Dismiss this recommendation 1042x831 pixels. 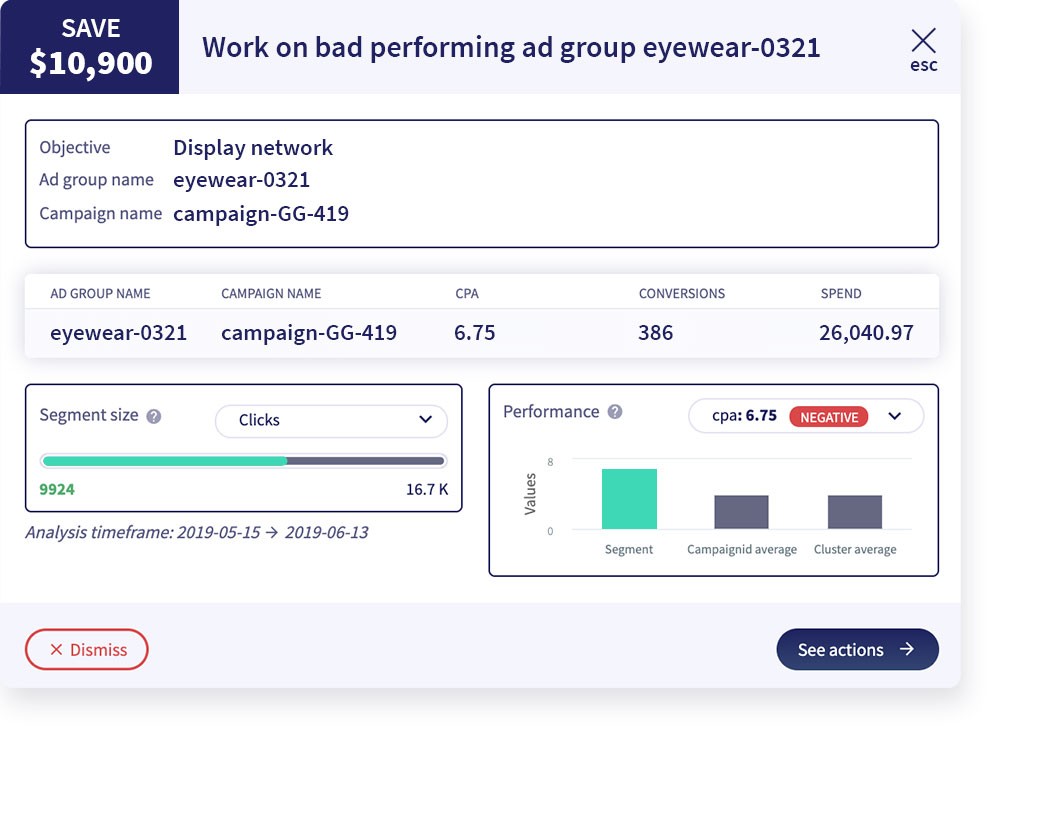pyautogui.click(x=86, y=650)
